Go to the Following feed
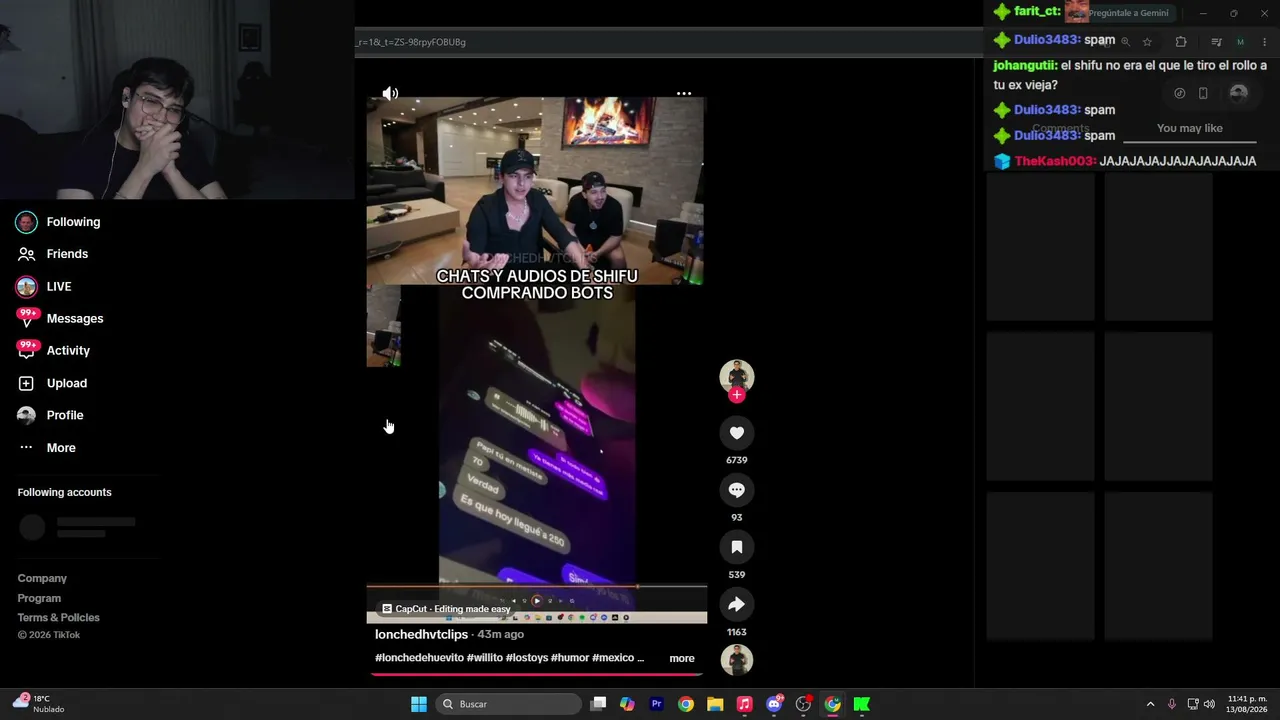The image size is (1280, 720). pos(73,222)
